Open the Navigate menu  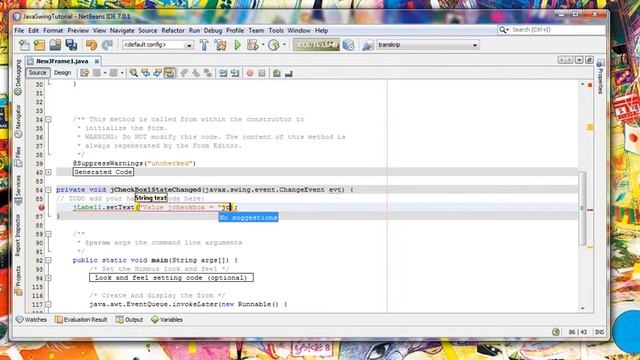(x=122, y=30)
